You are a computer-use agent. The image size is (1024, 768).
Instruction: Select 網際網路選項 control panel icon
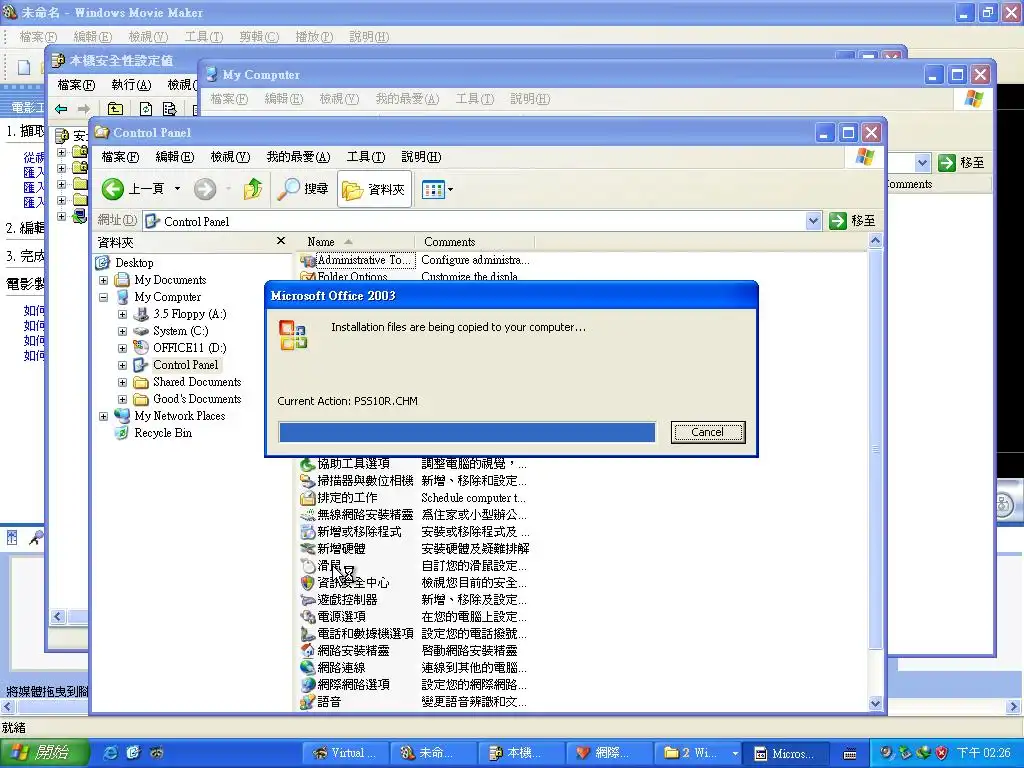coord(353,684)
